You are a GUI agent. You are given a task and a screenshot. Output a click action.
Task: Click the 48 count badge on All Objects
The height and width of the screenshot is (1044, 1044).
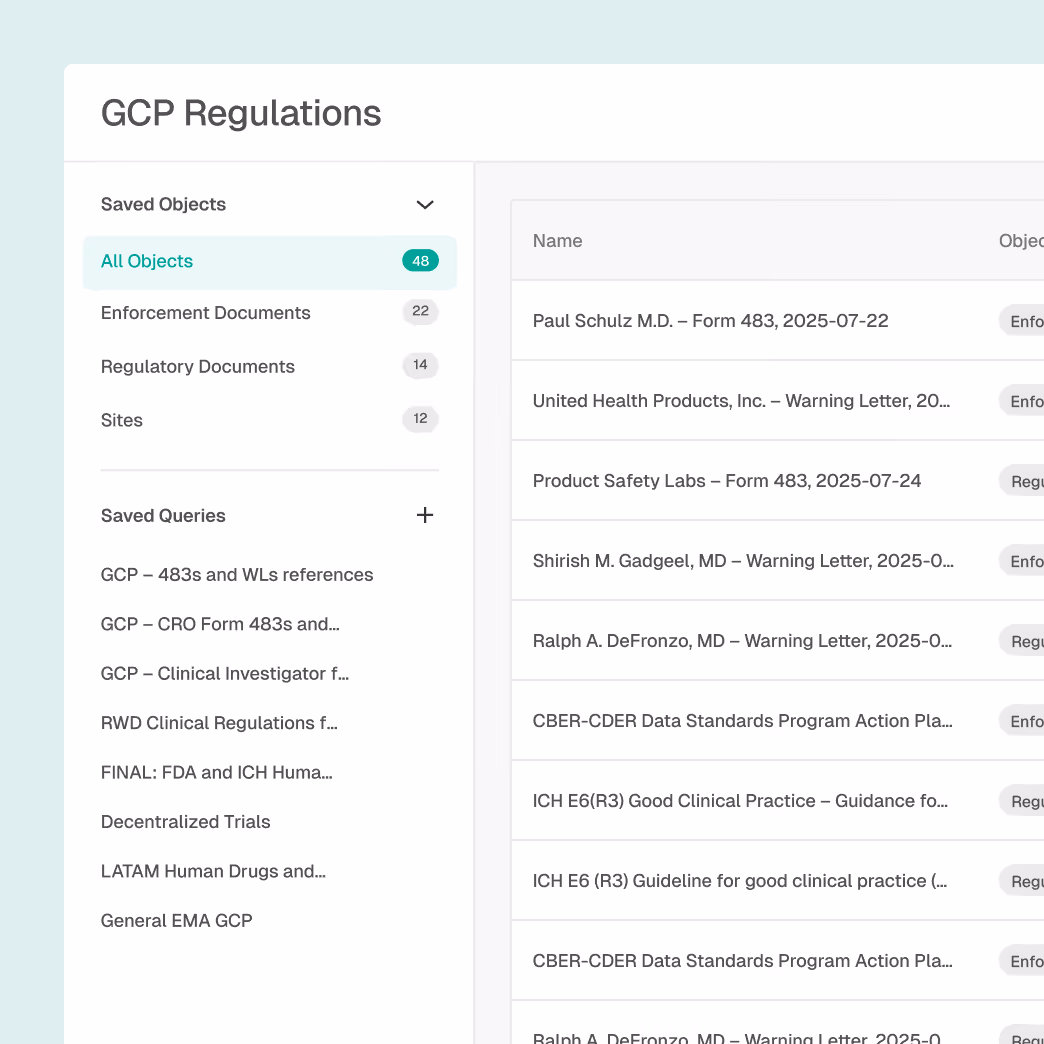419,260
